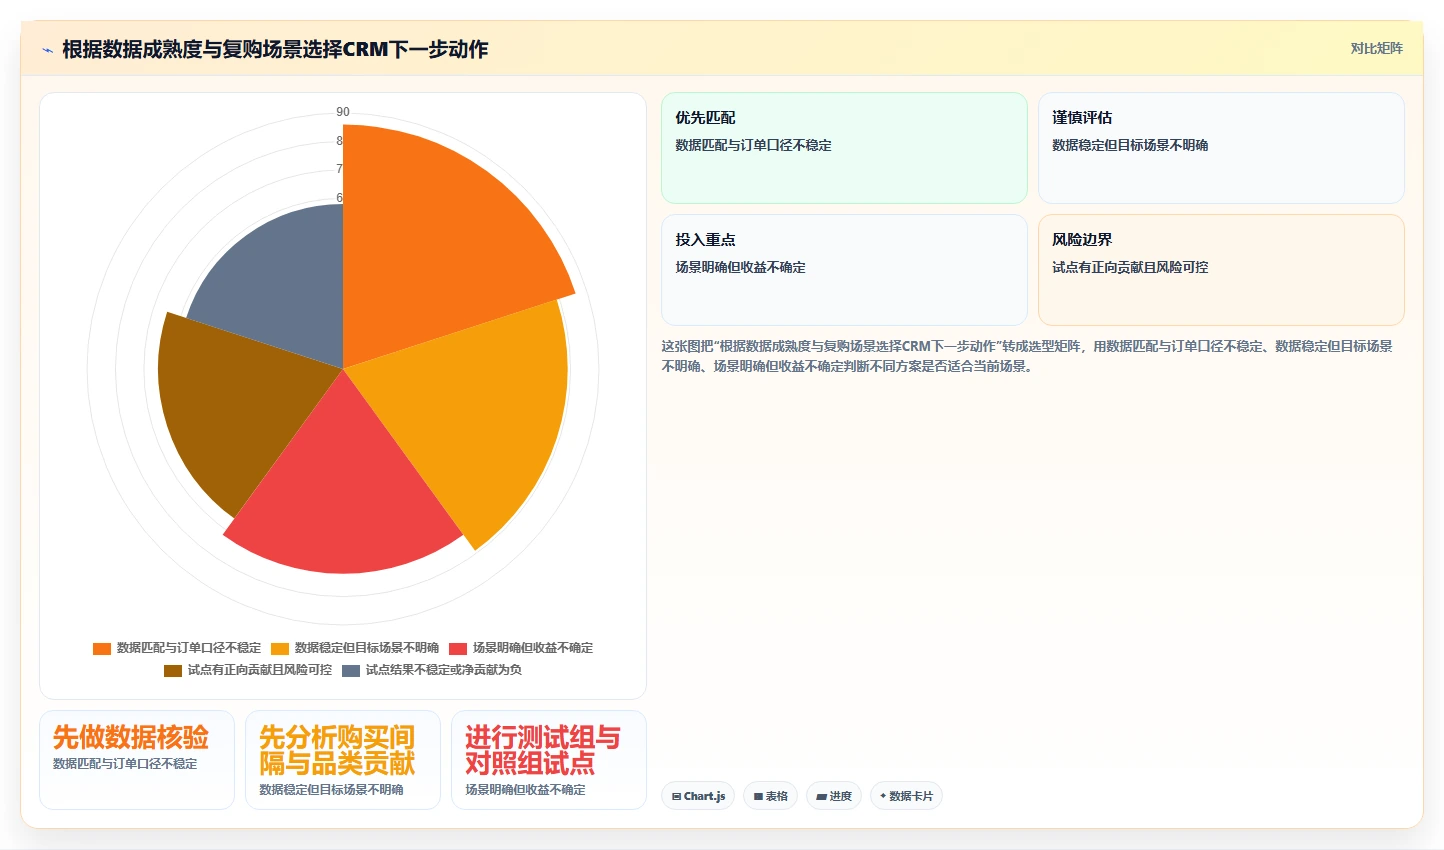Screen dimensions: 1444x850
Task: Click subtitle 数据稳定但目标场景不明确 in 谨慎评估 card
Action: [1130, 145]
